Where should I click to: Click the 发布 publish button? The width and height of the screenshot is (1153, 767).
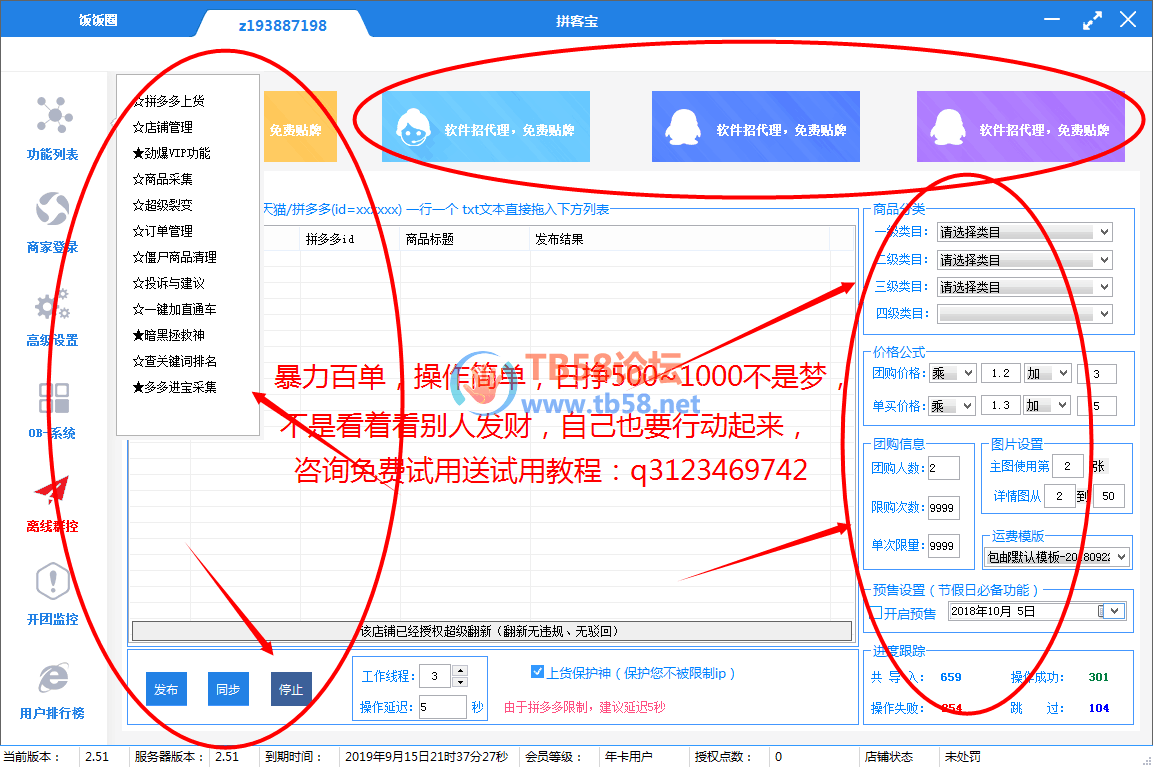point(166,689)
